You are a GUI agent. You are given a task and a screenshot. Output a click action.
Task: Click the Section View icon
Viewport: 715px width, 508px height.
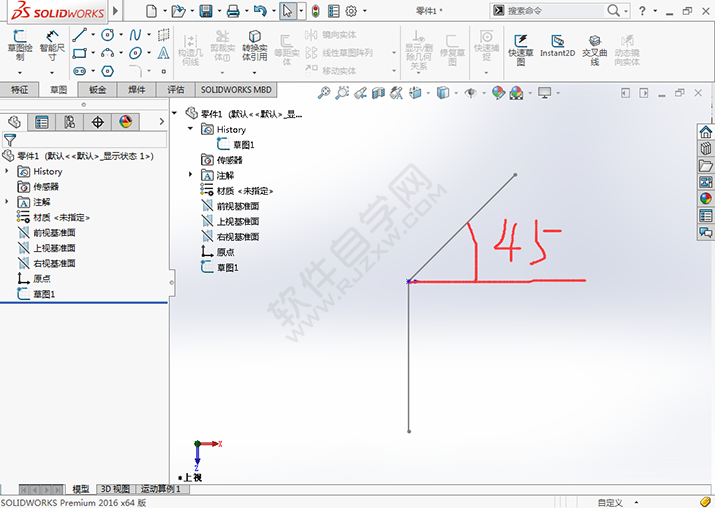(378, 93)
